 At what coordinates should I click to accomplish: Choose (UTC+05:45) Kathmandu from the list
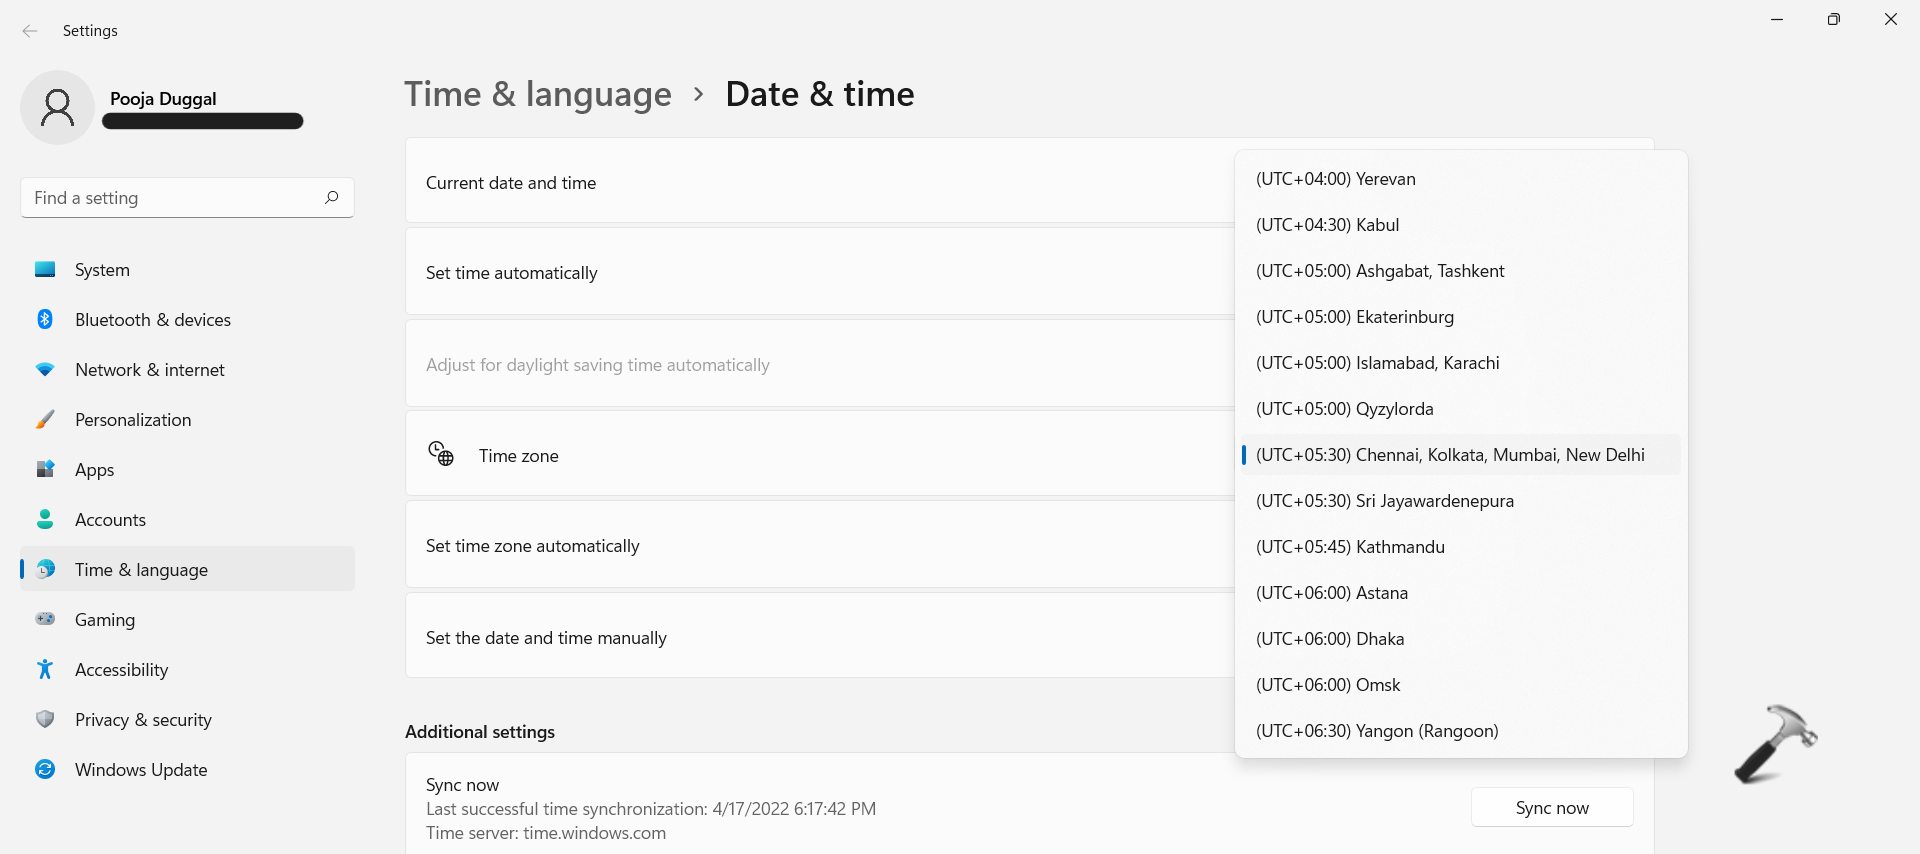click(x=1350, y=547)
